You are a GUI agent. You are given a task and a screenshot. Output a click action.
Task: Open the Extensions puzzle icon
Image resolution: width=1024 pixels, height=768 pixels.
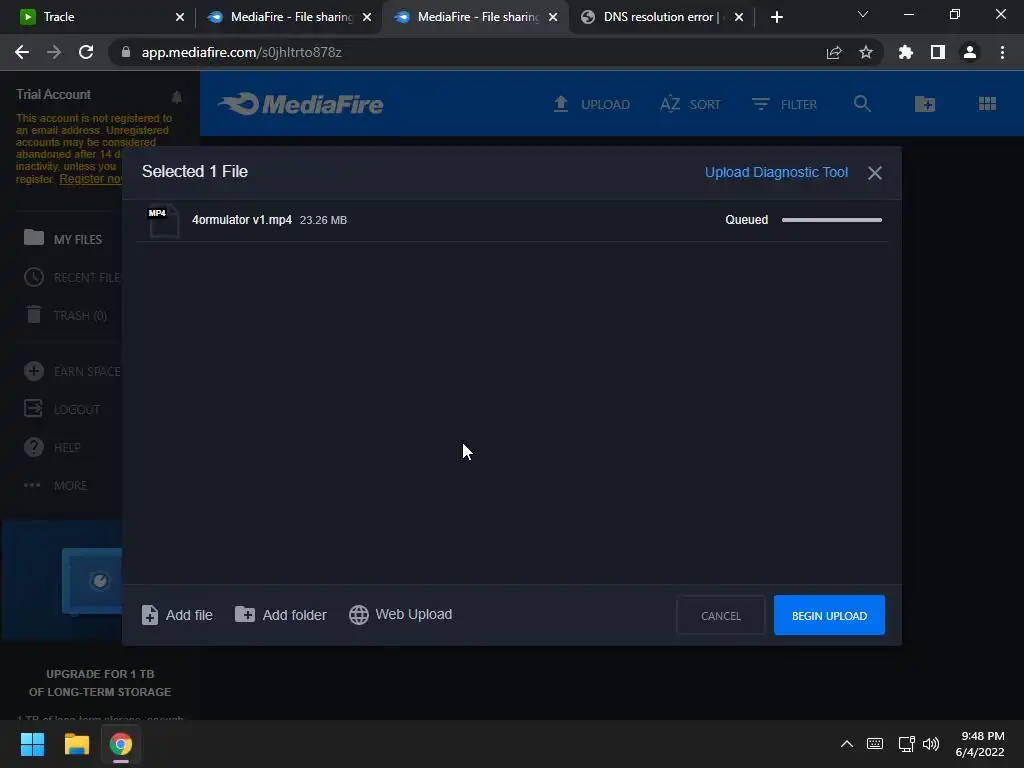point(906,52)
